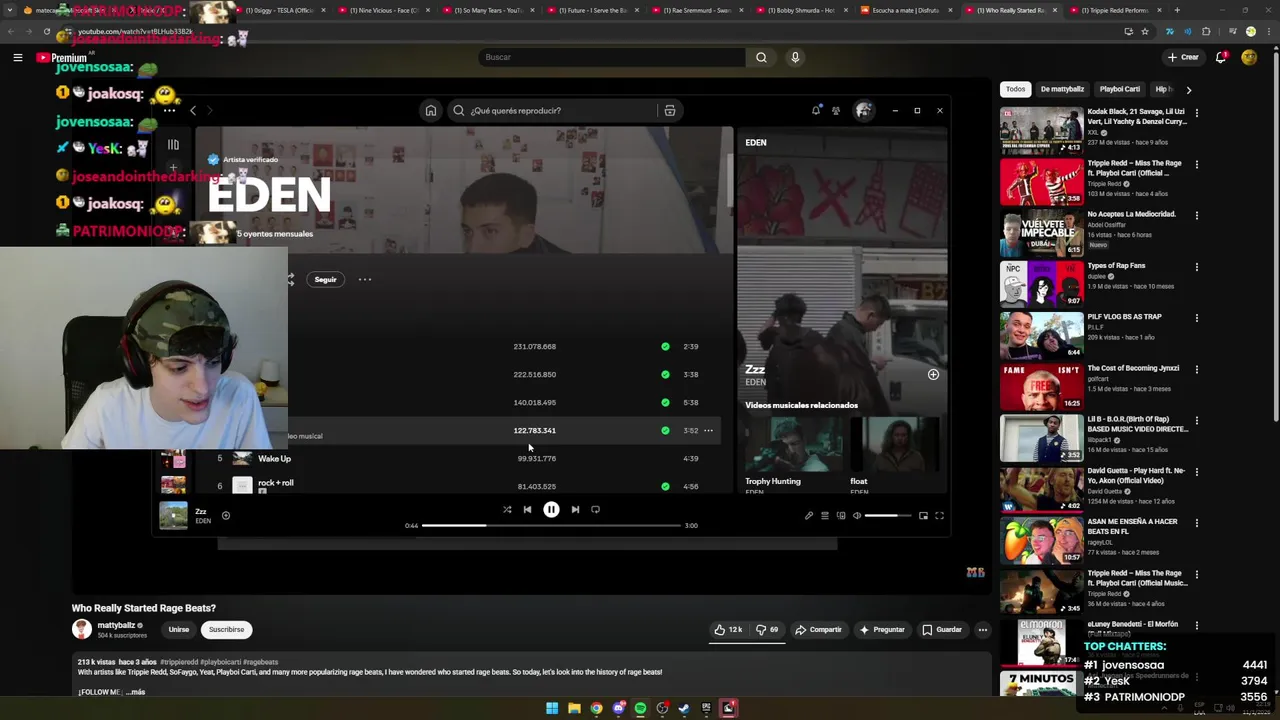
Task: Open Spotify three-dot menu at top left
Action: (169, 111)
